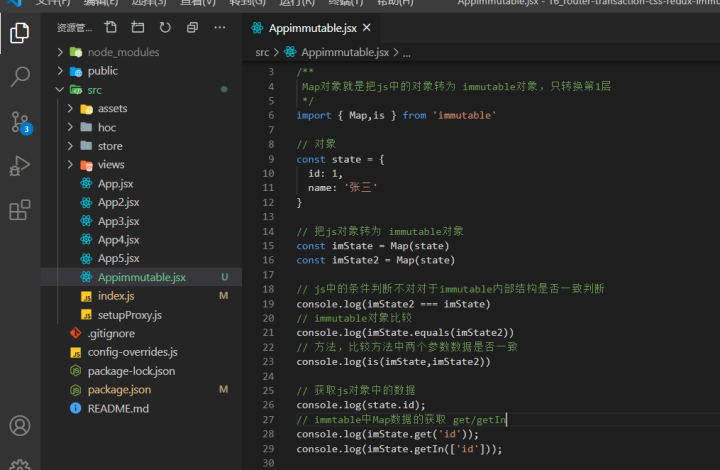
Task: Open package.json file
Action: click(119, 390)
